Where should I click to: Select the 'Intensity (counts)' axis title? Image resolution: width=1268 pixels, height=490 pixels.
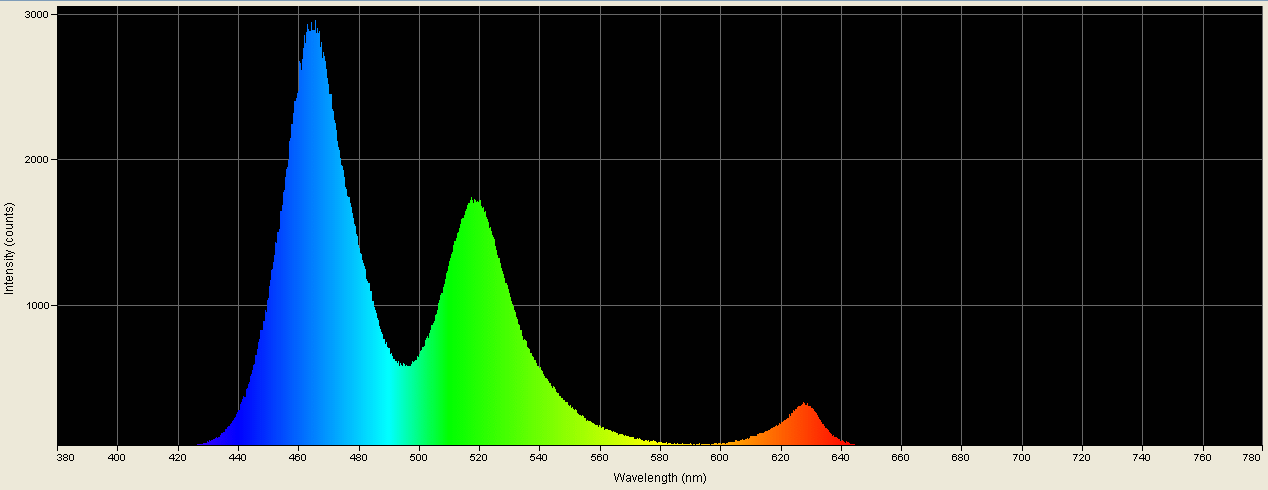tap(9, 248)
